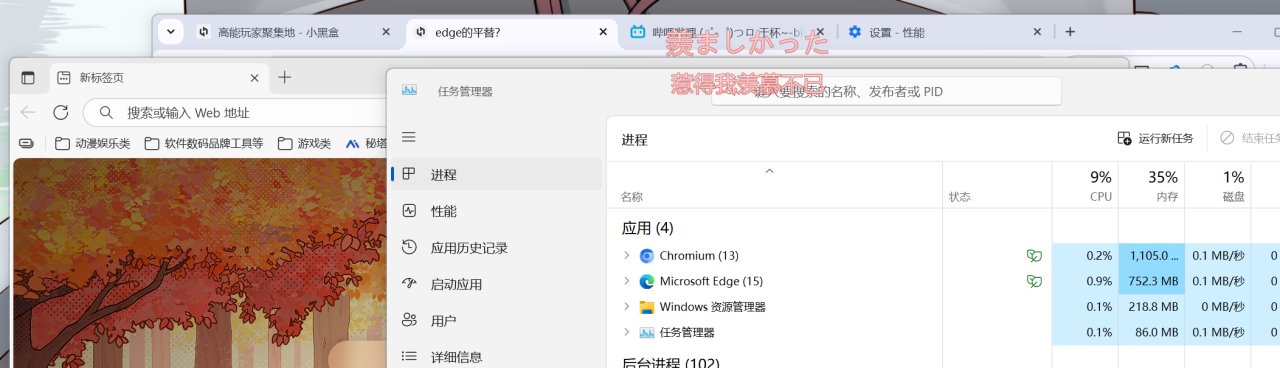The height and width of the screenshot is (368, 1280).
Task: Open 软件数码品牌工具等 bookmark folder
Action: 203,143
